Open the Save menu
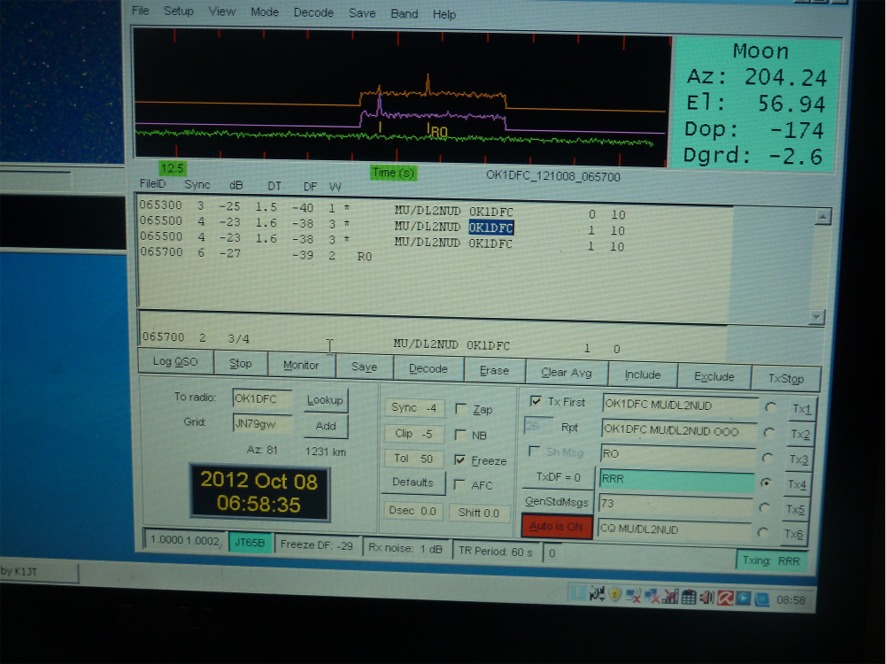The width and height of the screenshot is (886, 664). coord(362,13)
